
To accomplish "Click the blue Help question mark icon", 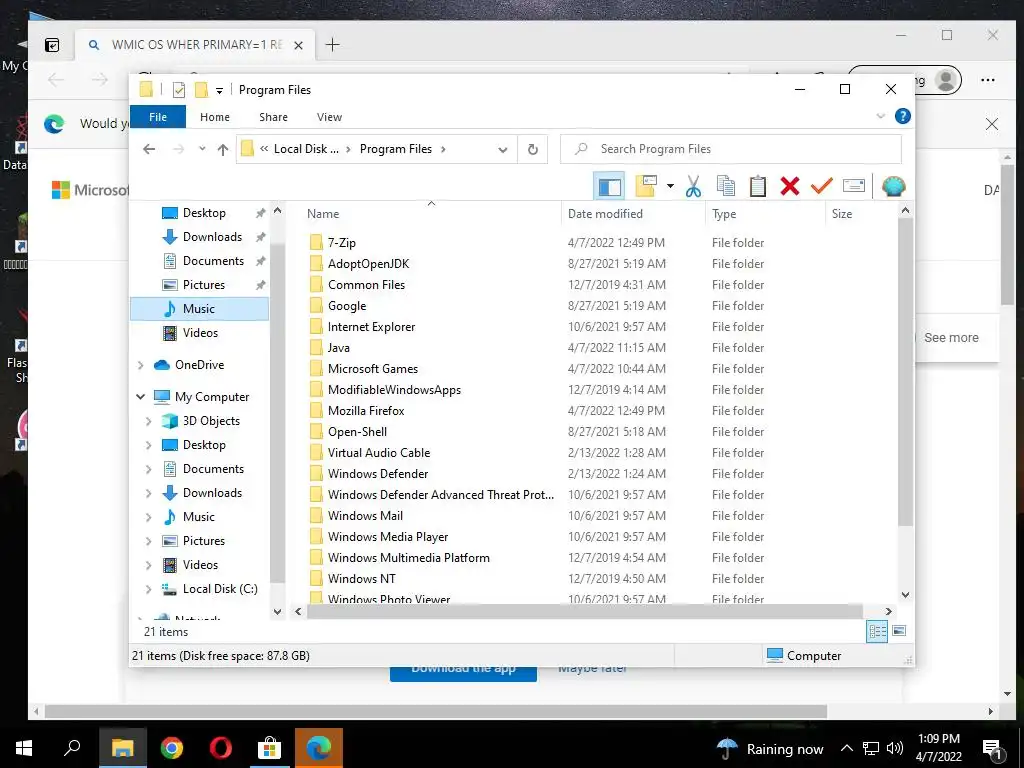I will (903, 116).
